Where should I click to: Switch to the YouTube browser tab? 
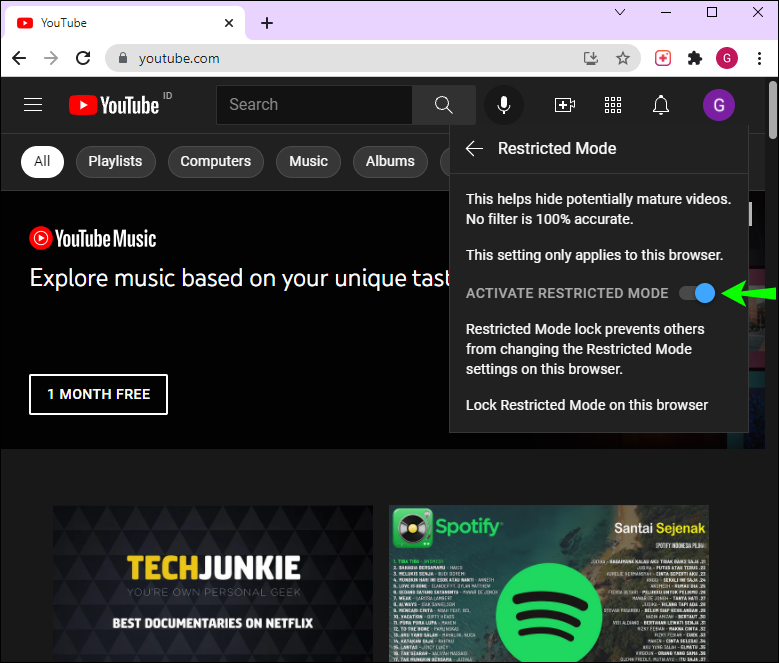point(124,23)
